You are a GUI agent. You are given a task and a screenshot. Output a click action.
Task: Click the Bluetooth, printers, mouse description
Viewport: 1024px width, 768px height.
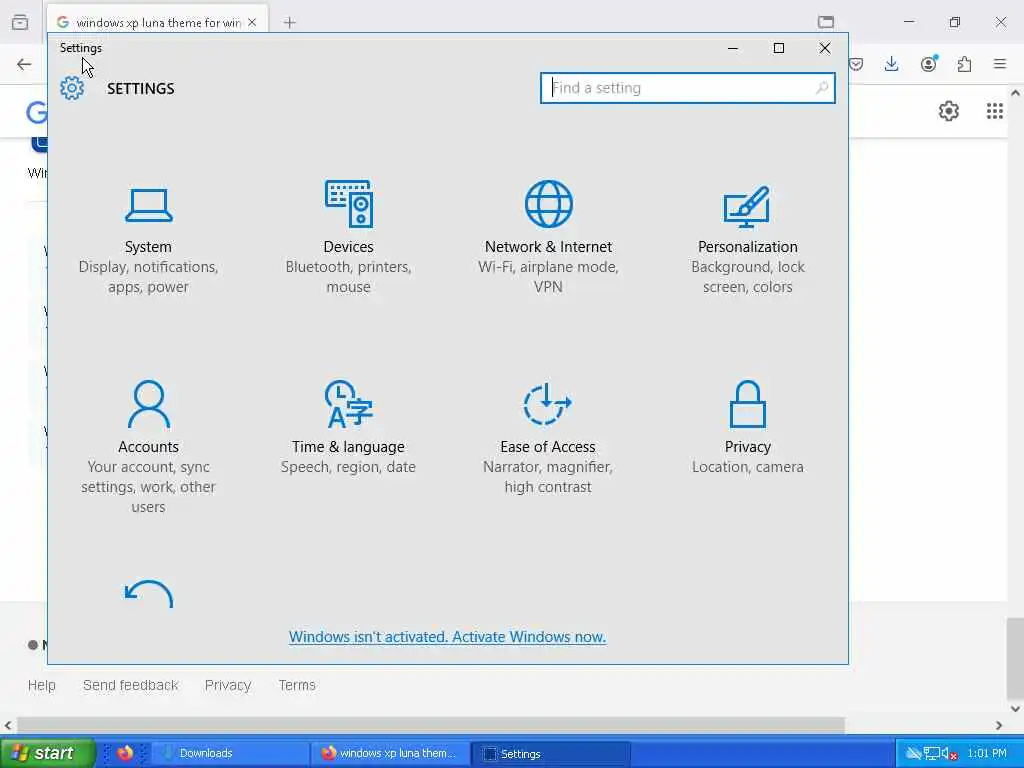pos(348,277)
